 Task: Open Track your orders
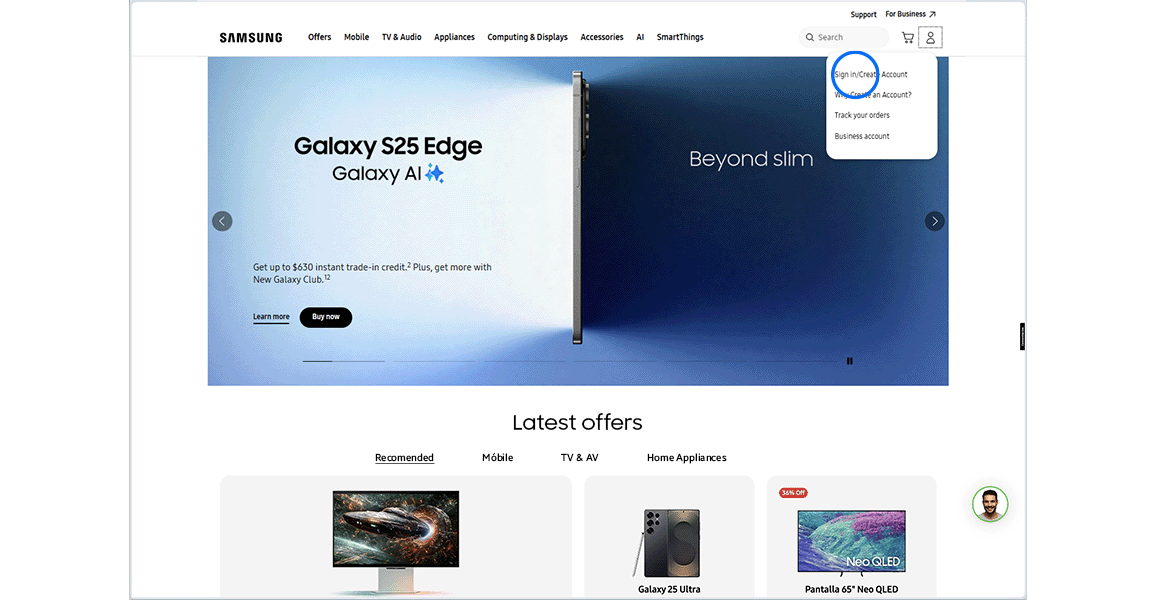click(x=862, y=115)
